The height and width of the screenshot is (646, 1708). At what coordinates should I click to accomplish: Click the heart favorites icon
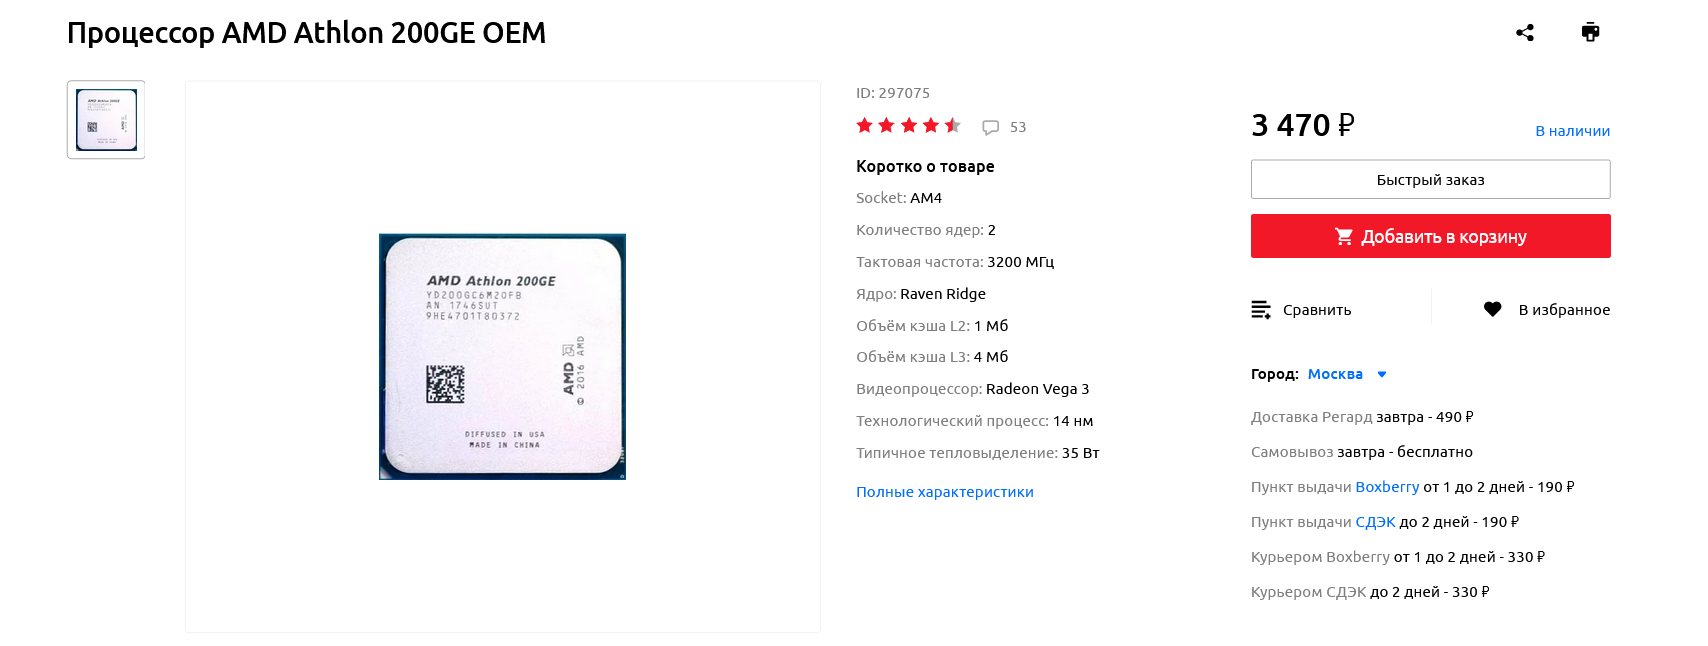[x=1492, y=310]
